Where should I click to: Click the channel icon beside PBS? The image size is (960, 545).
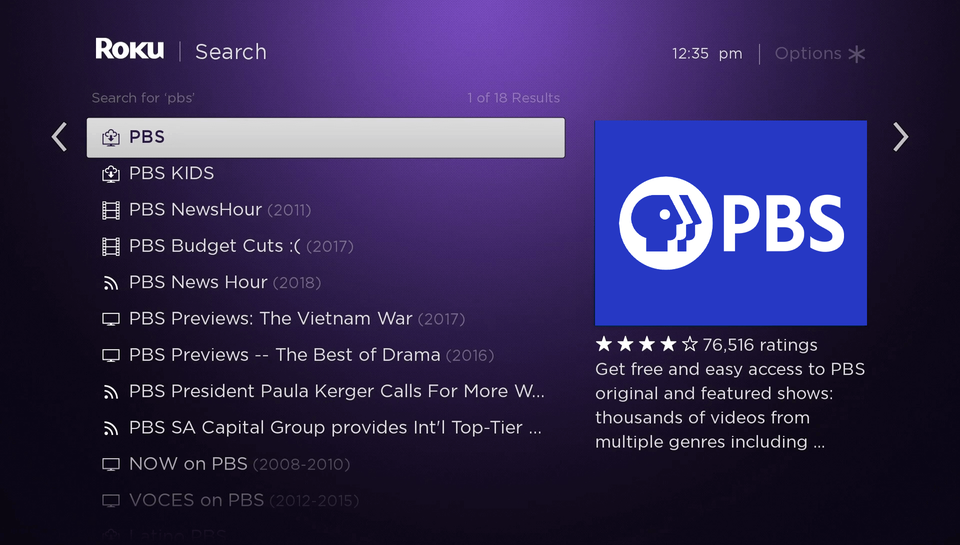tap(111, 138)
